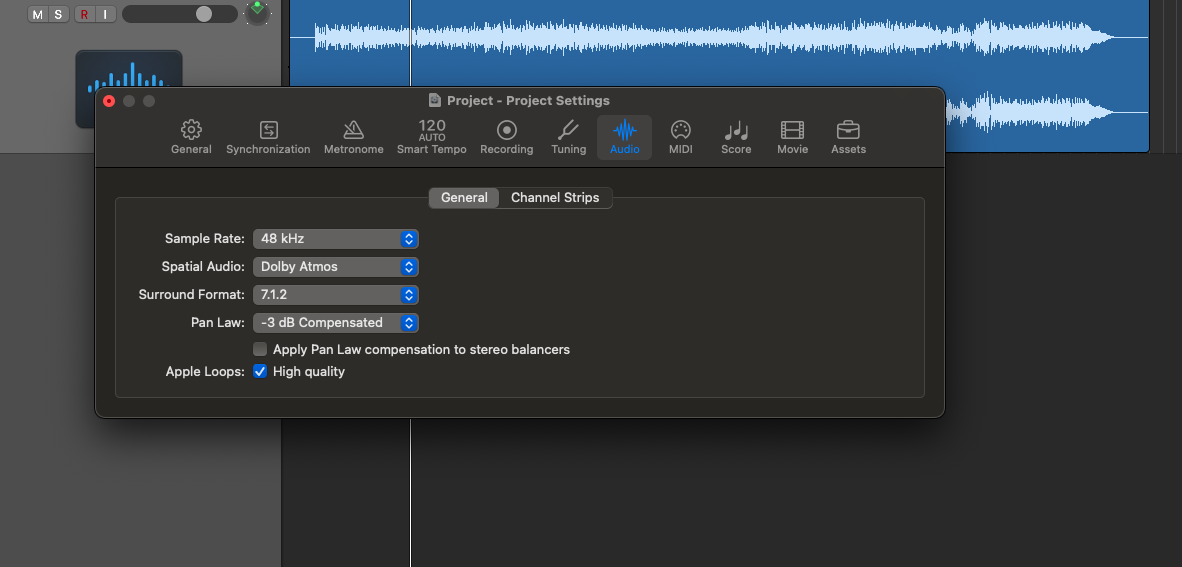Switch to the General tab
Viewport: 1182px width, 567px height.
tap(464, 198)
